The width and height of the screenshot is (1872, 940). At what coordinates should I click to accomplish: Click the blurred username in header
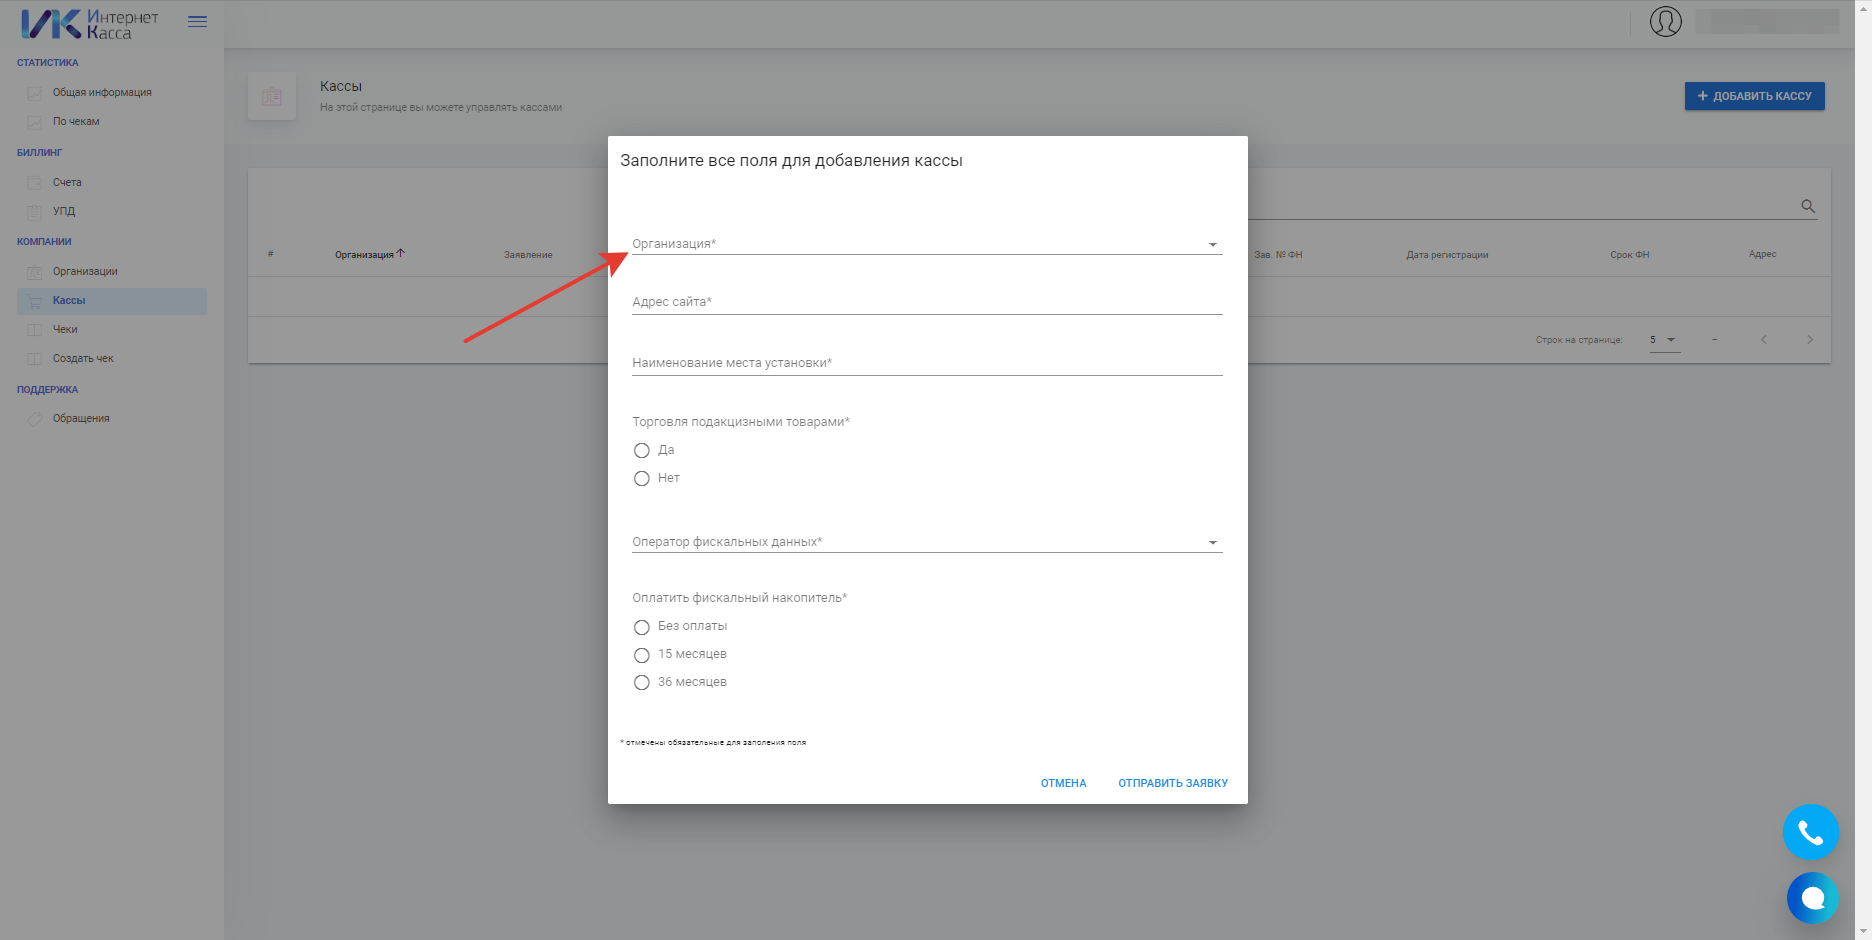(x=1767, y=21)
